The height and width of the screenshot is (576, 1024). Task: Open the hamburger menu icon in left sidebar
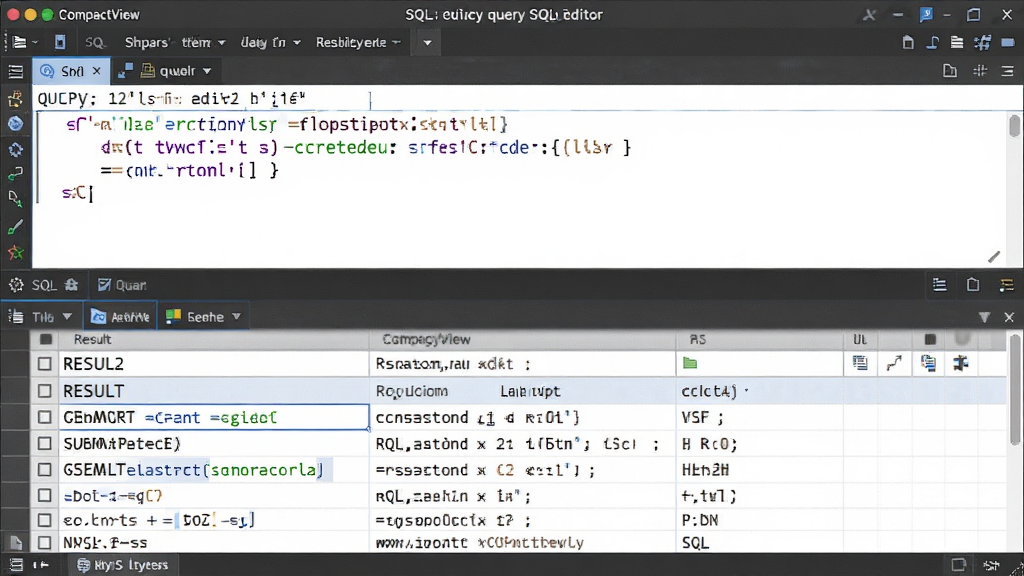(16, 71)
